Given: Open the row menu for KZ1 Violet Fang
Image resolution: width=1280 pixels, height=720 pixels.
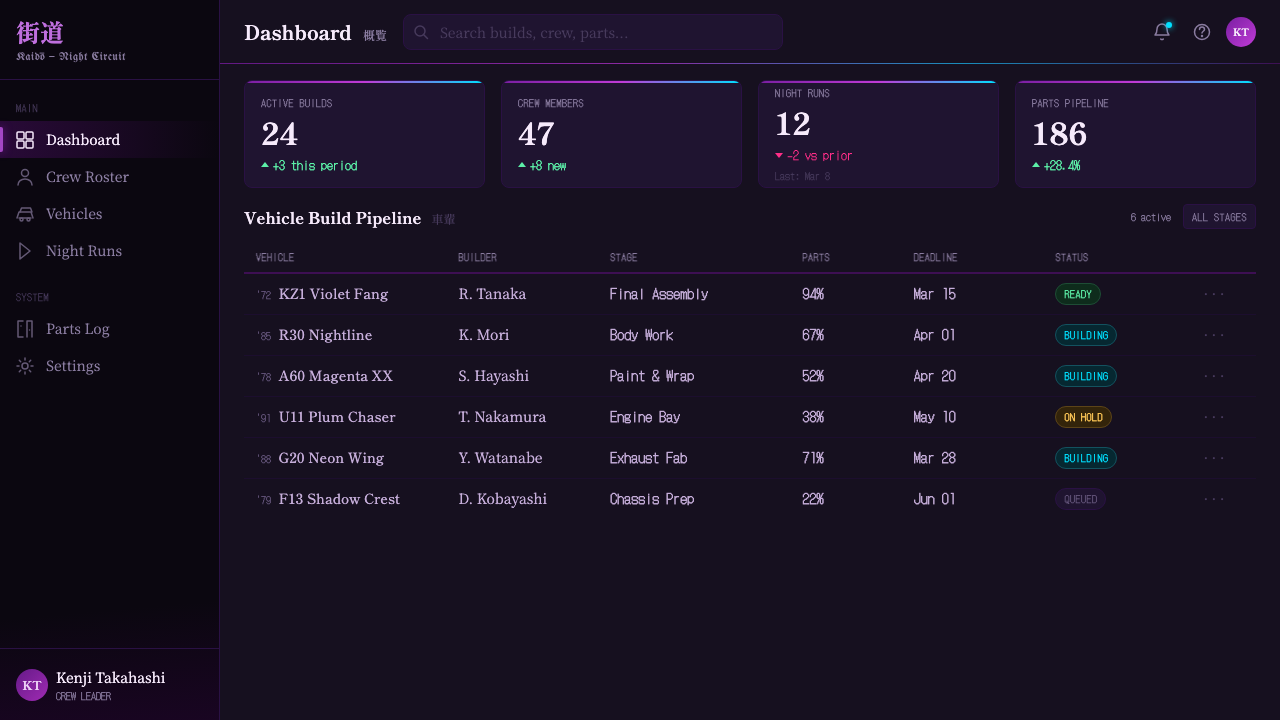Looking at the screenshot, I should click(1214, 294).
